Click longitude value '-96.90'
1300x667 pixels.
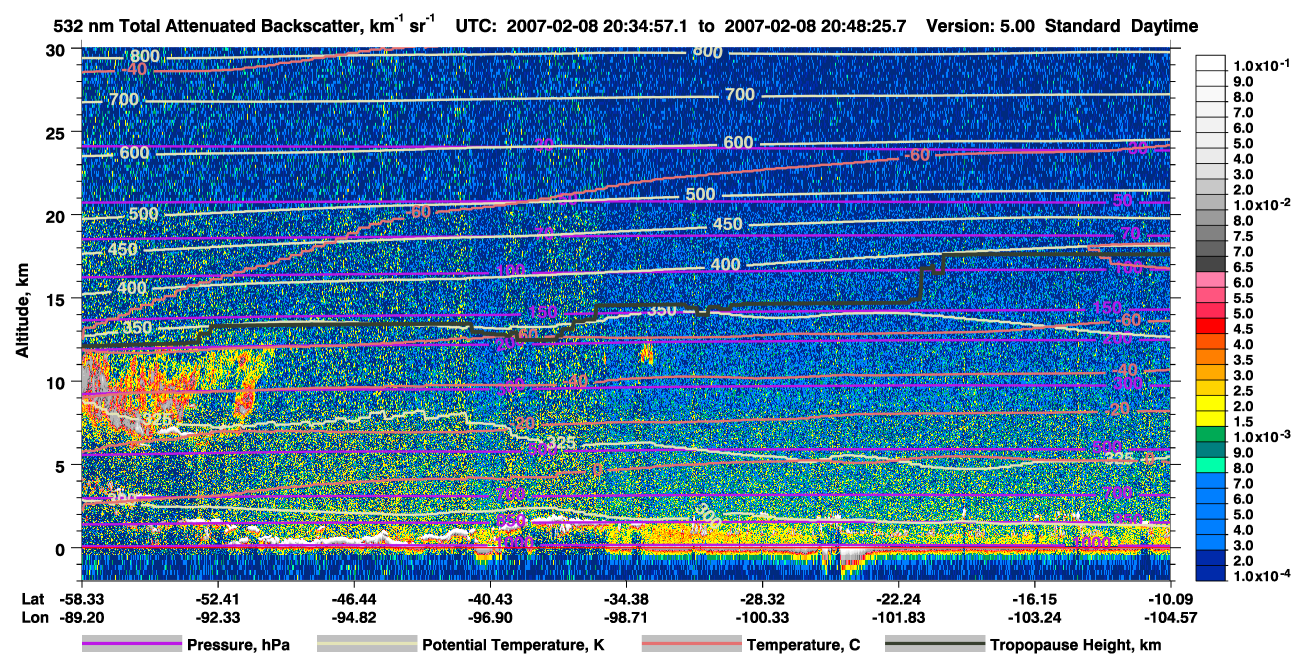click(490, 617)
